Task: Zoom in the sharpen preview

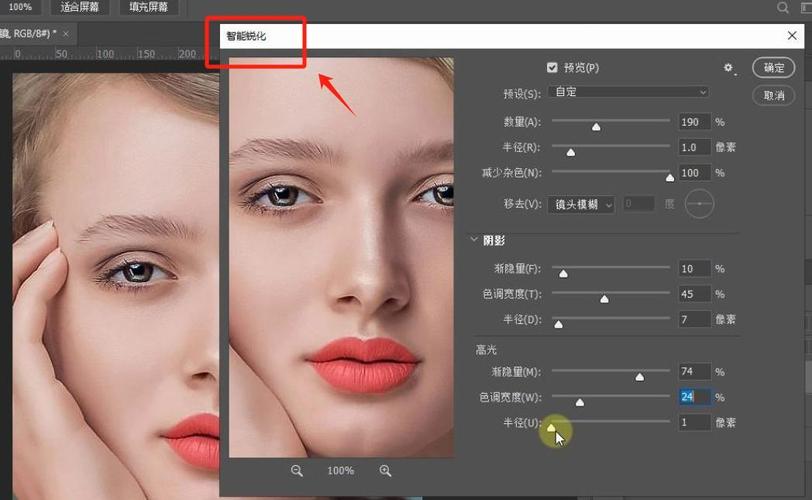Action: pos(385,471)
